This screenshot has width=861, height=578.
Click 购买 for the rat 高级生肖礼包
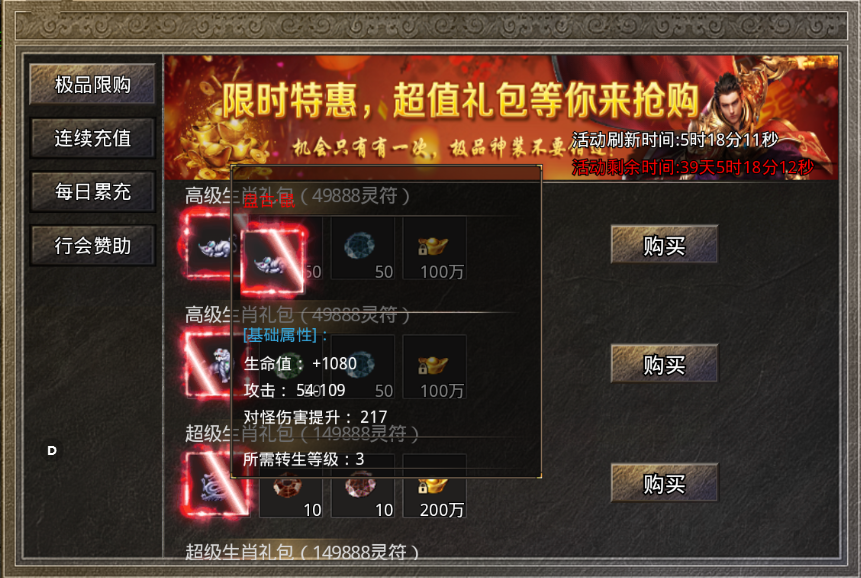[664, 244]
